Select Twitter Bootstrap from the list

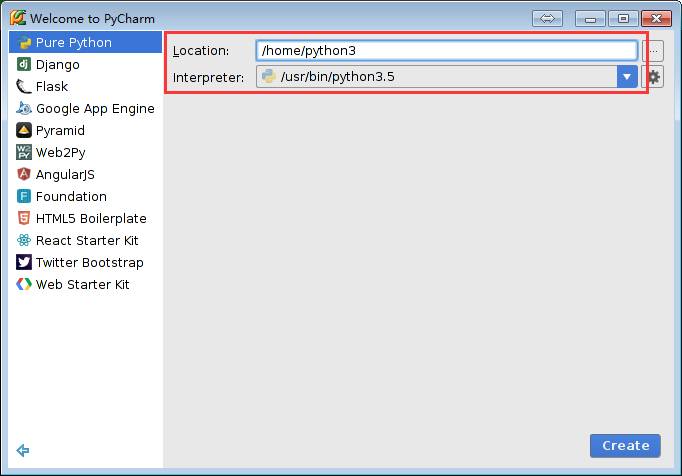(x=85, y=262)
